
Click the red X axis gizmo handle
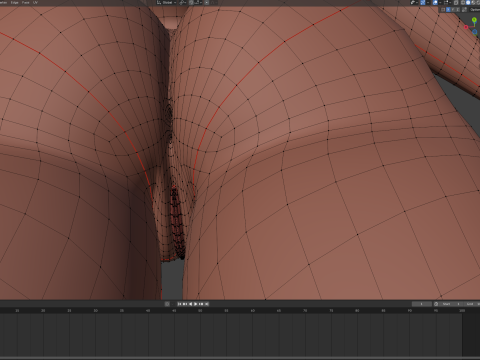(x=466, y=27)
